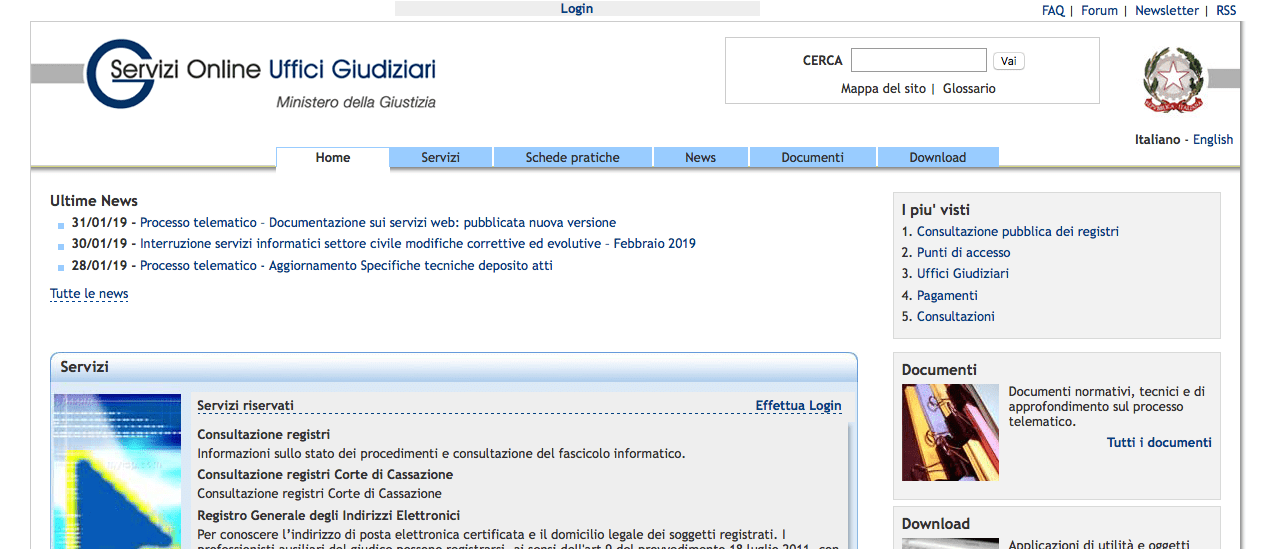Click the Italian Republic emblem
1278x549 pixels.
click(1173, 80)
